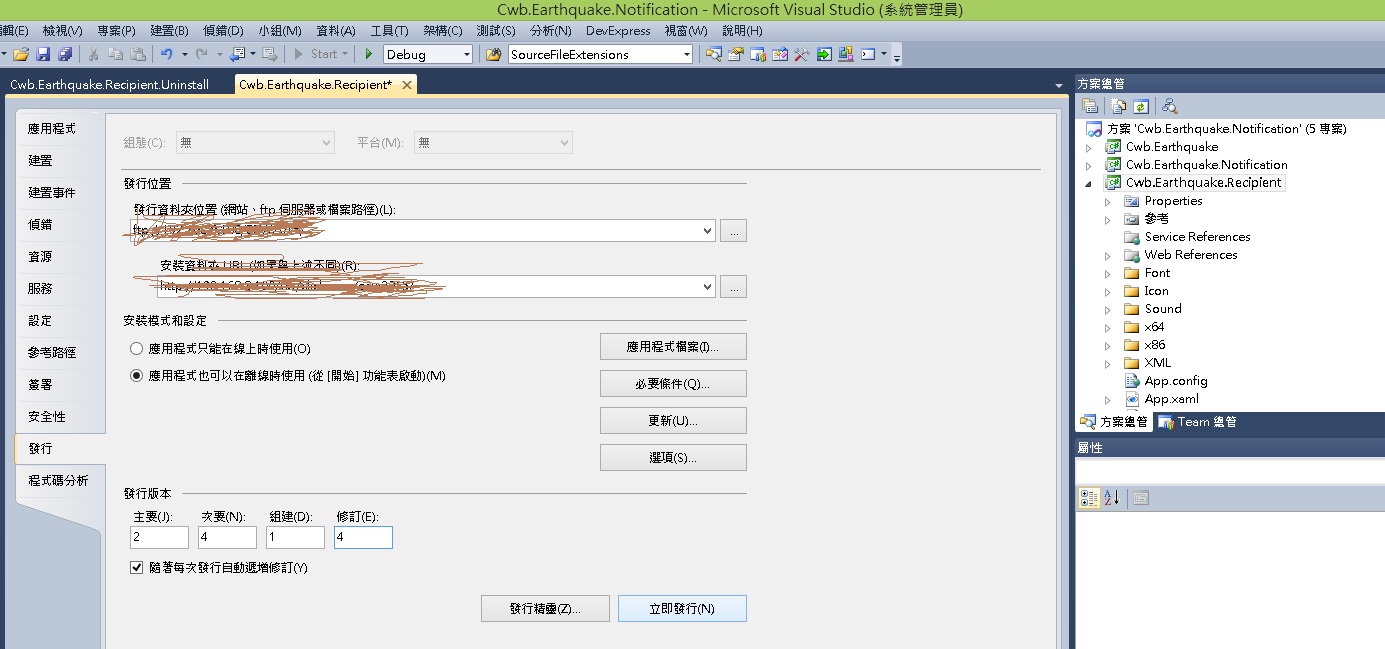Select the x64 folder in Solution Explorer
The width and height of the screenshot is (1385, 649).
click(1154, 327)
